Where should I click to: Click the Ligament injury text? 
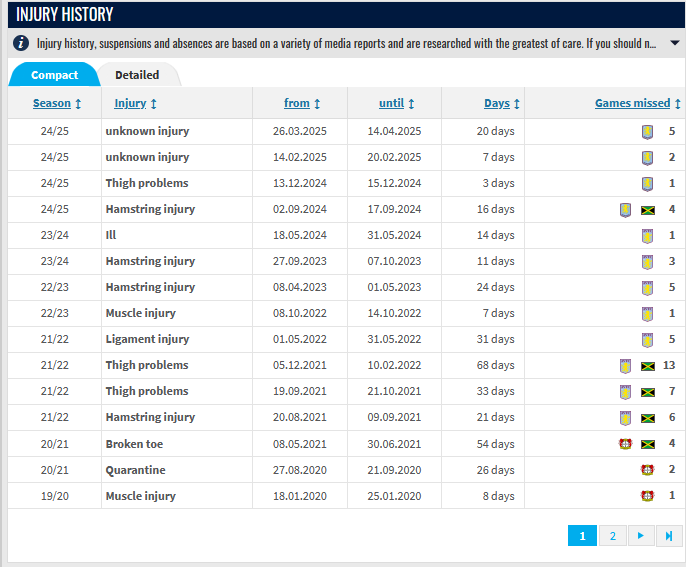tap(147, 340)
